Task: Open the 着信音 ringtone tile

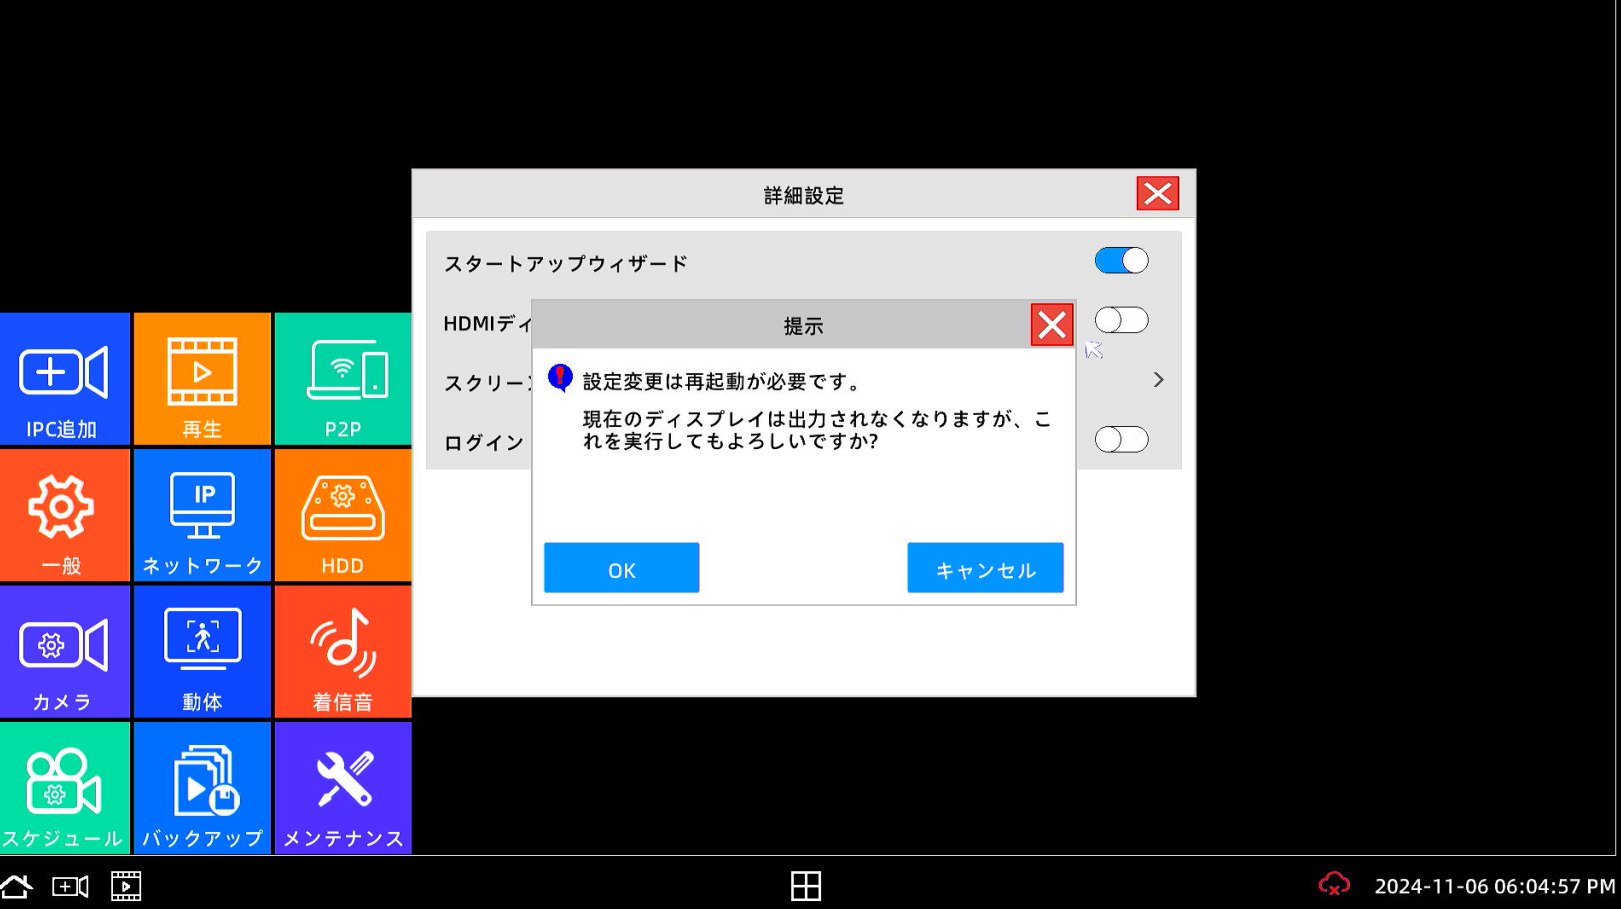Action: (343, 652)
